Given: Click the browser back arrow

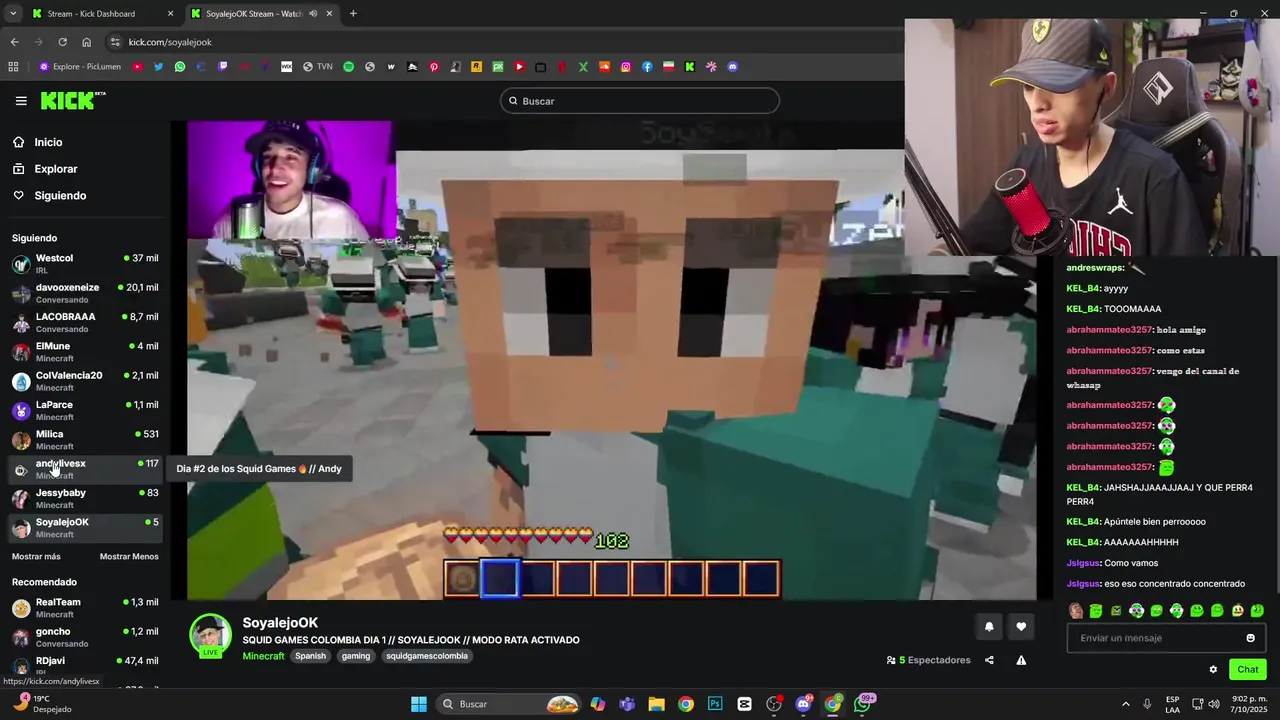Looking at the screenshot, I should (14, 42).
